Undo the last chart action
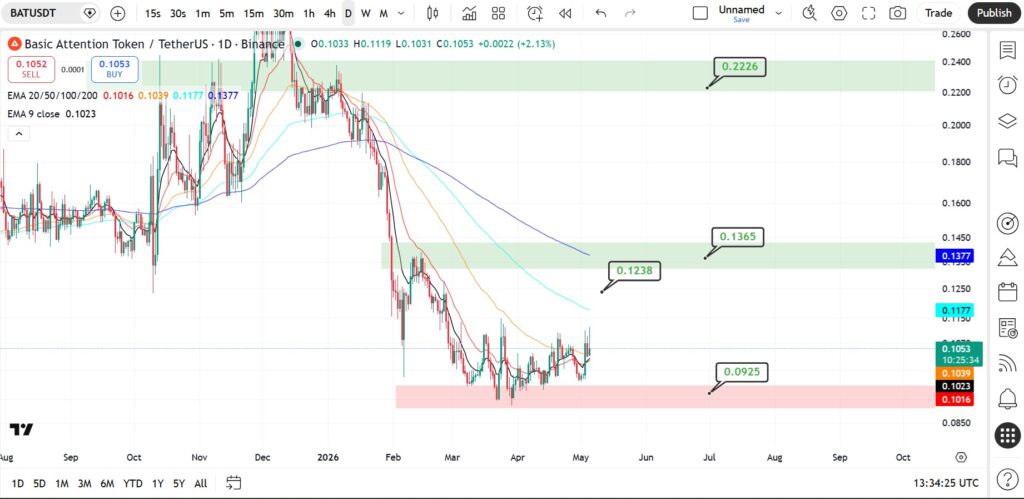1024x499 pixels. point(601,13)
